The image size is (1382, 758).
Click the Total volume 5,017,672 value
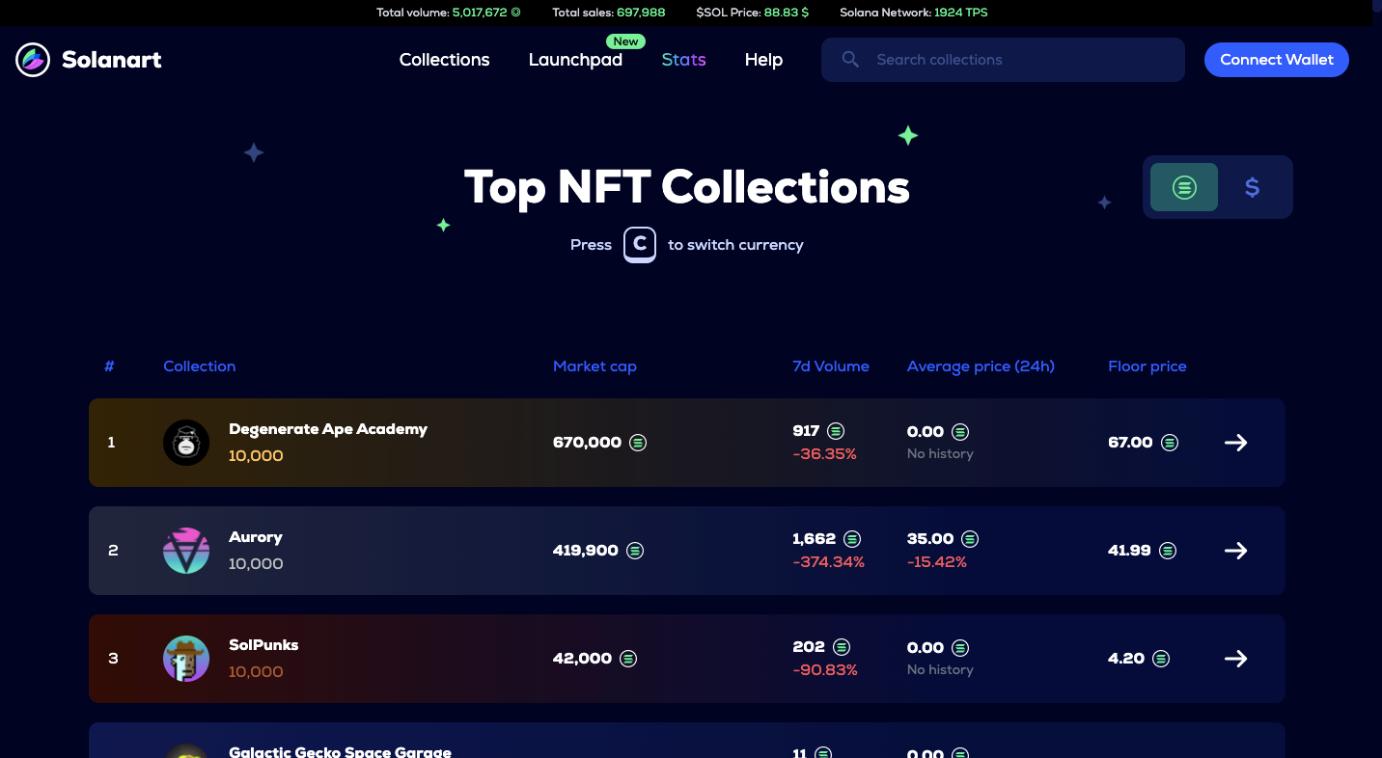click(x=480, y=12)
